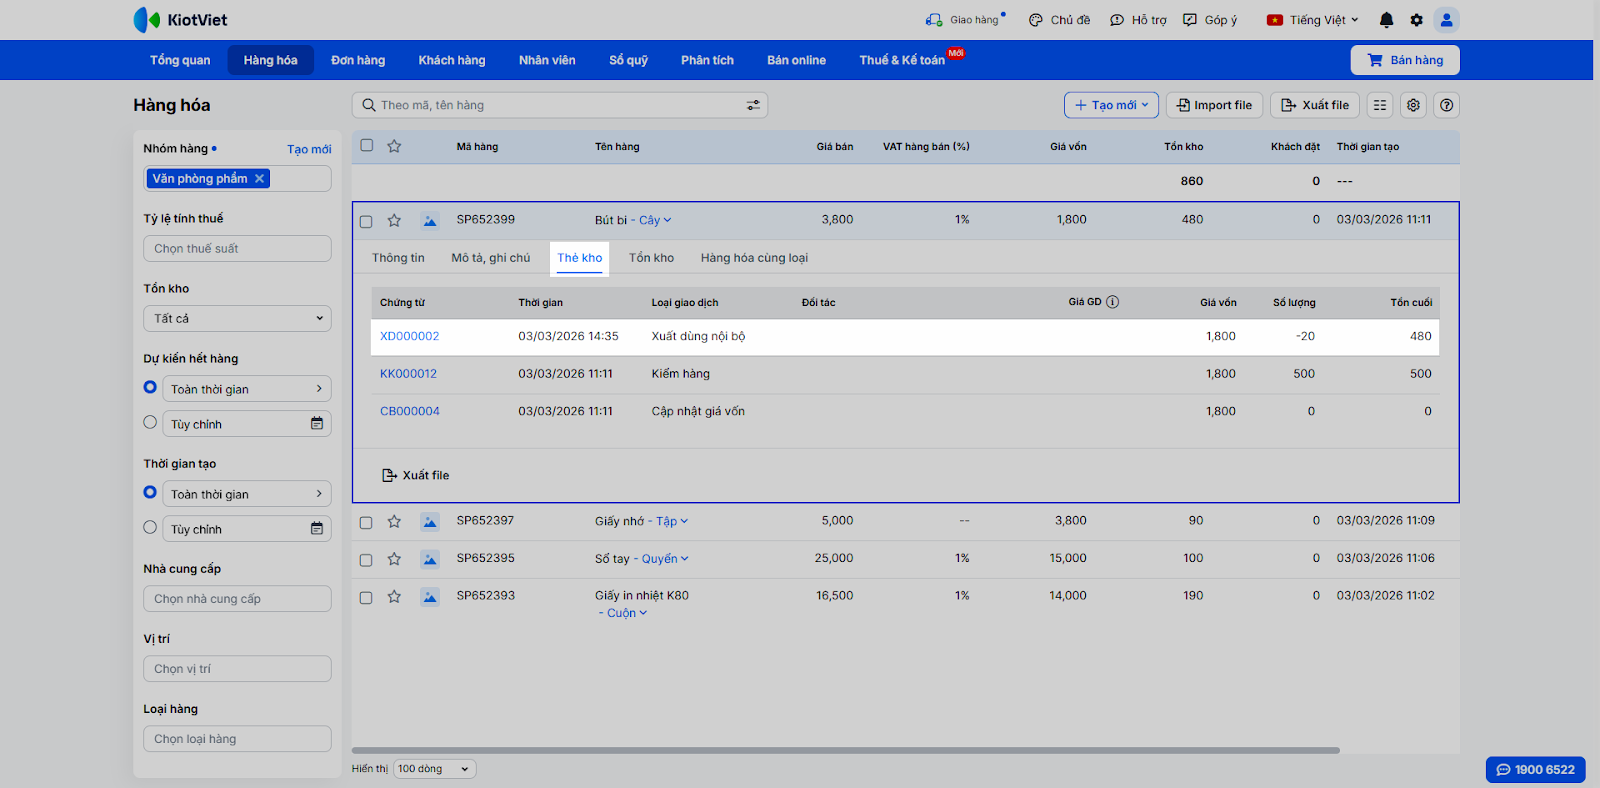Screen dimensions: 1600x788
Task: Open the top-bar settings gear icon
Action: (1416, 20)
